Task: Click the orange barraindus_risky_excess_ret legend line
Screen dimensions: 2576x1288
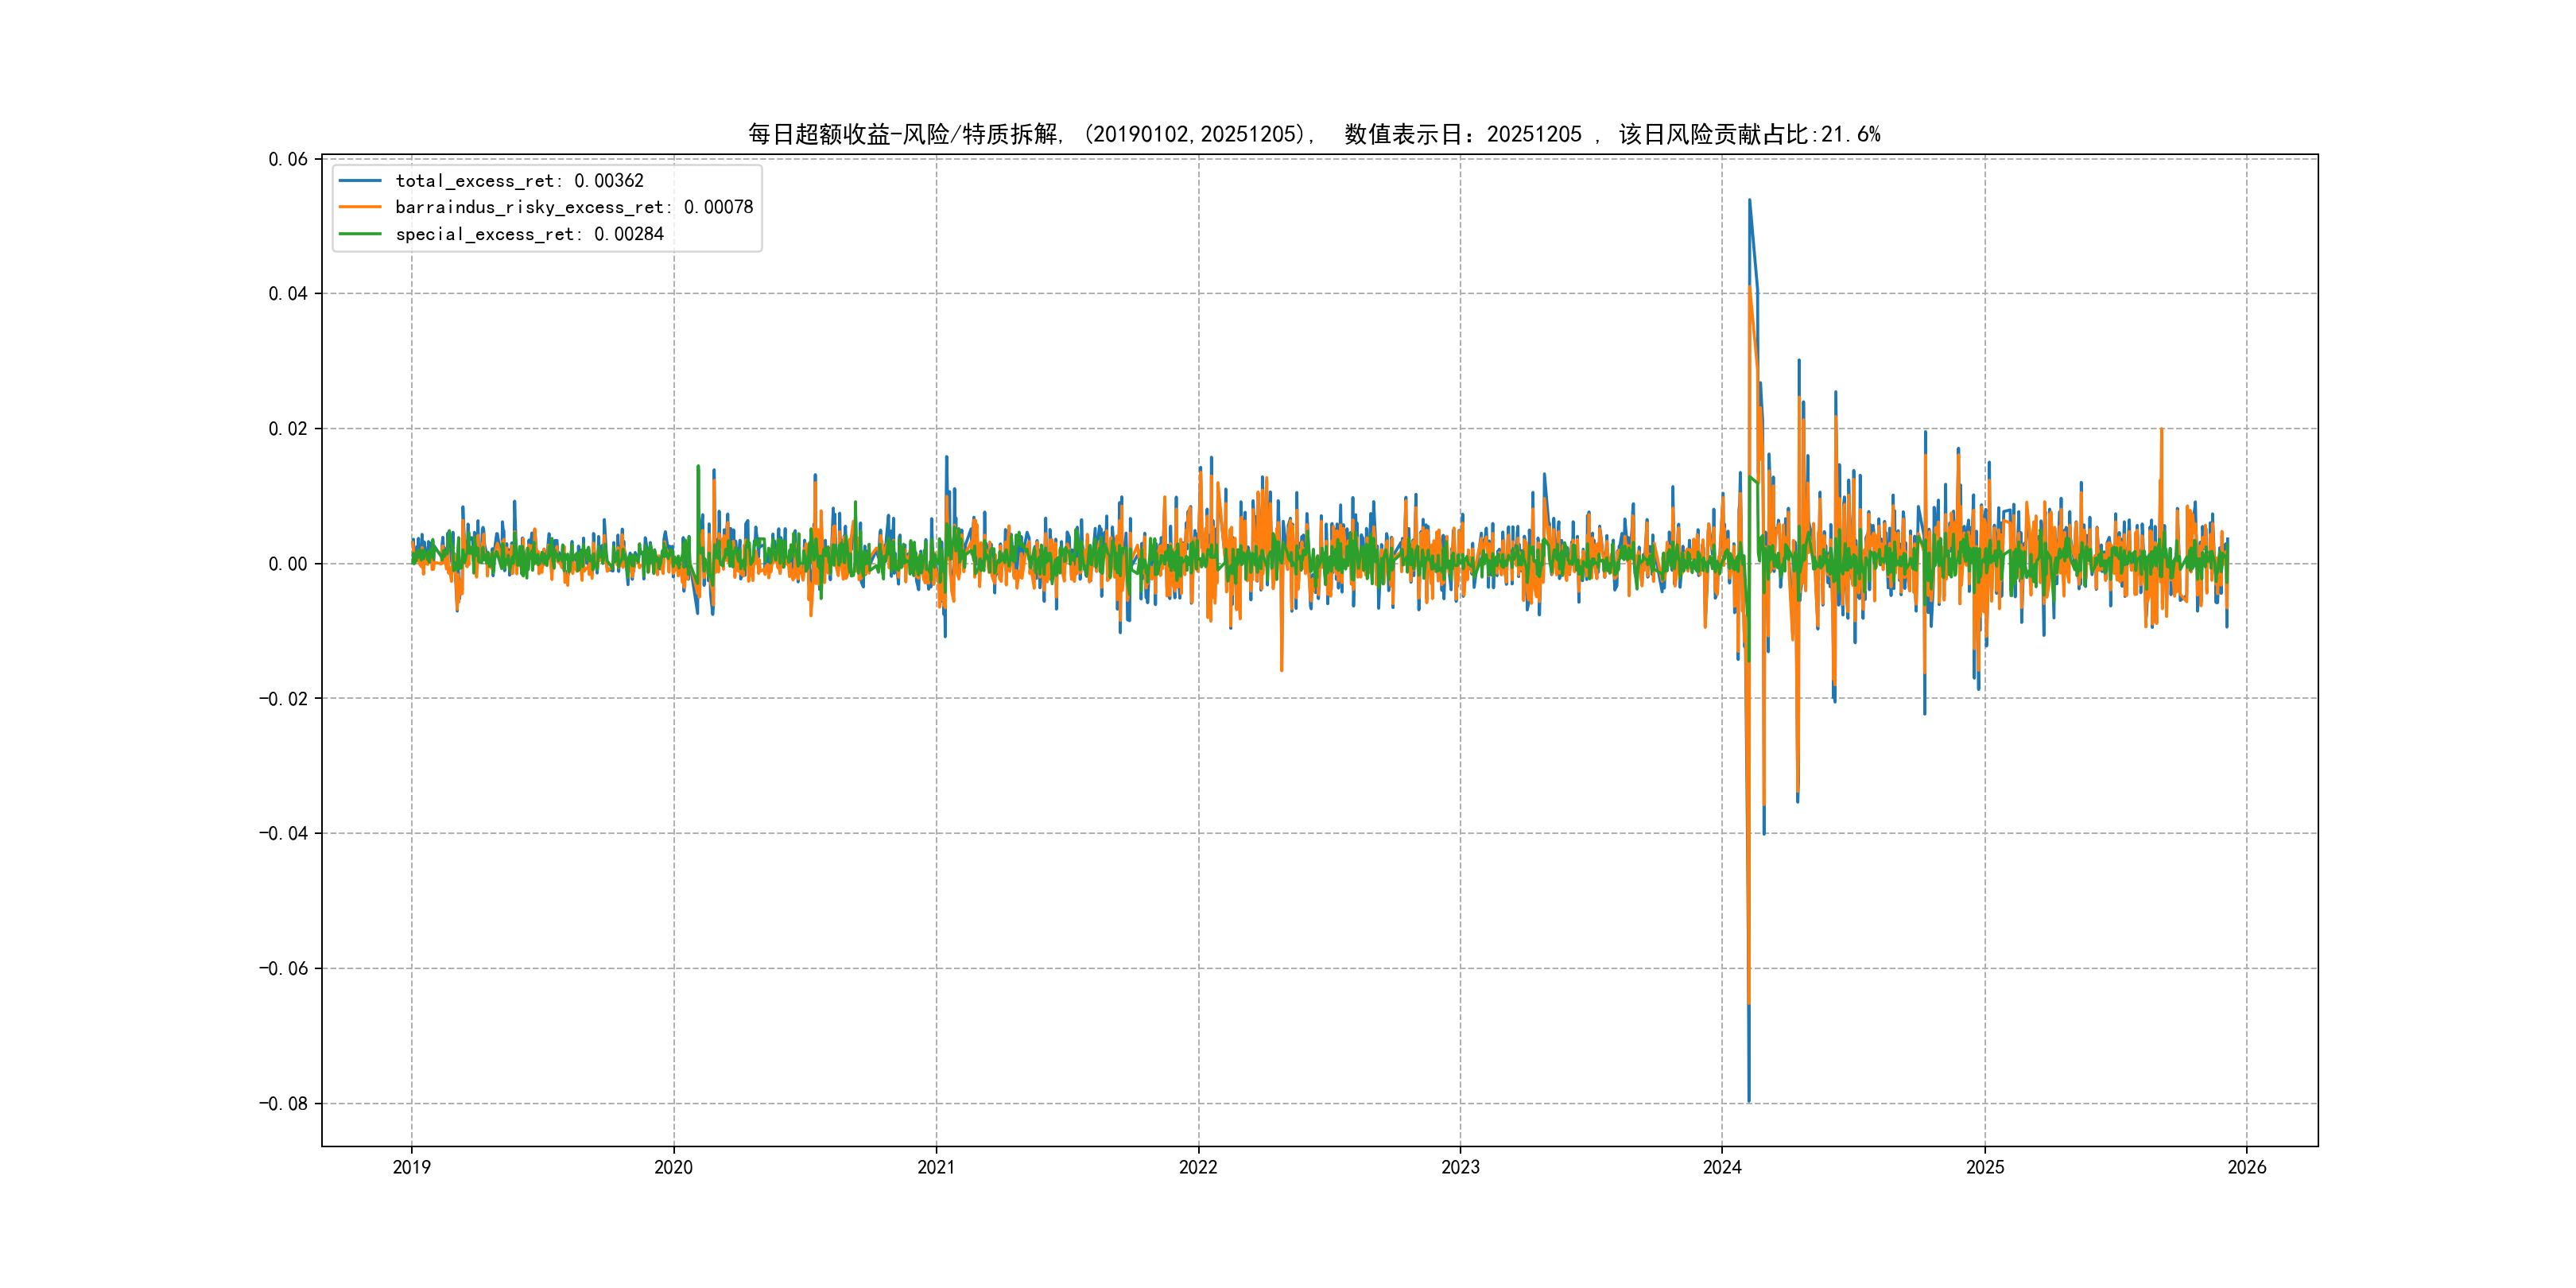Action: [360, 207]
